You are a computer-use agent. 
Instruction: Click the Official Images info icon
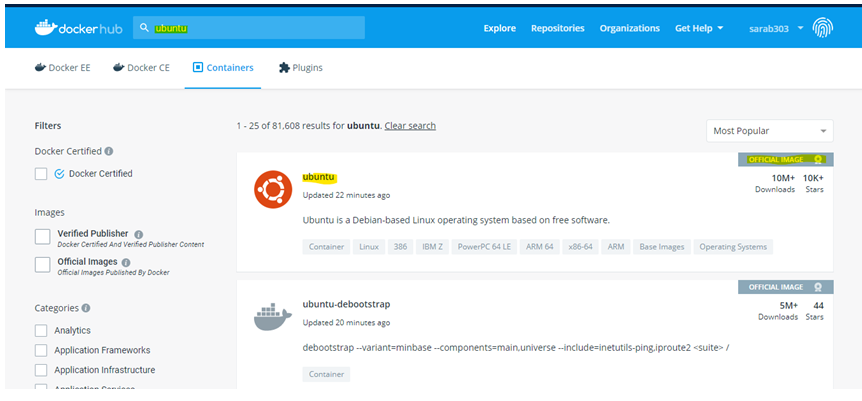point(126,262)
